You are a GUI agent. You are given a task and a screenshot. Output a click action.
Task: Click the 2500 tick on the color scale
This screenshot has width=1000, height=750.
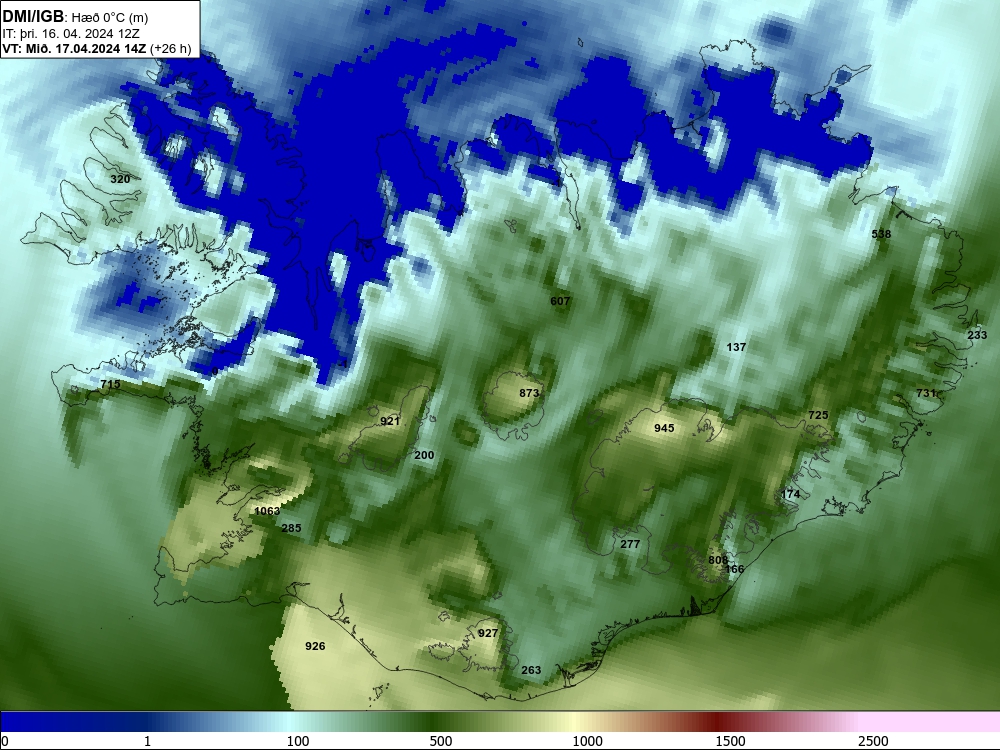(873, 741)
